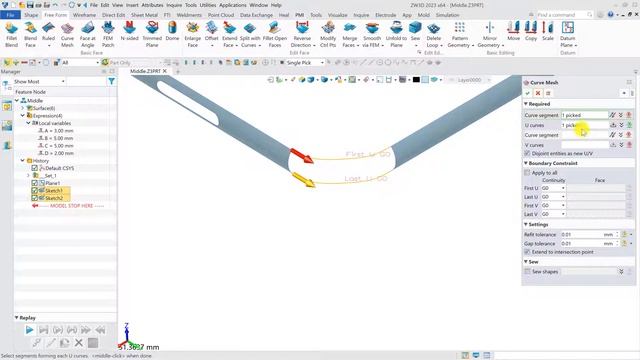Collapse the Boundary Constraint section
Viewport: 640px width, 360px height.
(526, 163)
